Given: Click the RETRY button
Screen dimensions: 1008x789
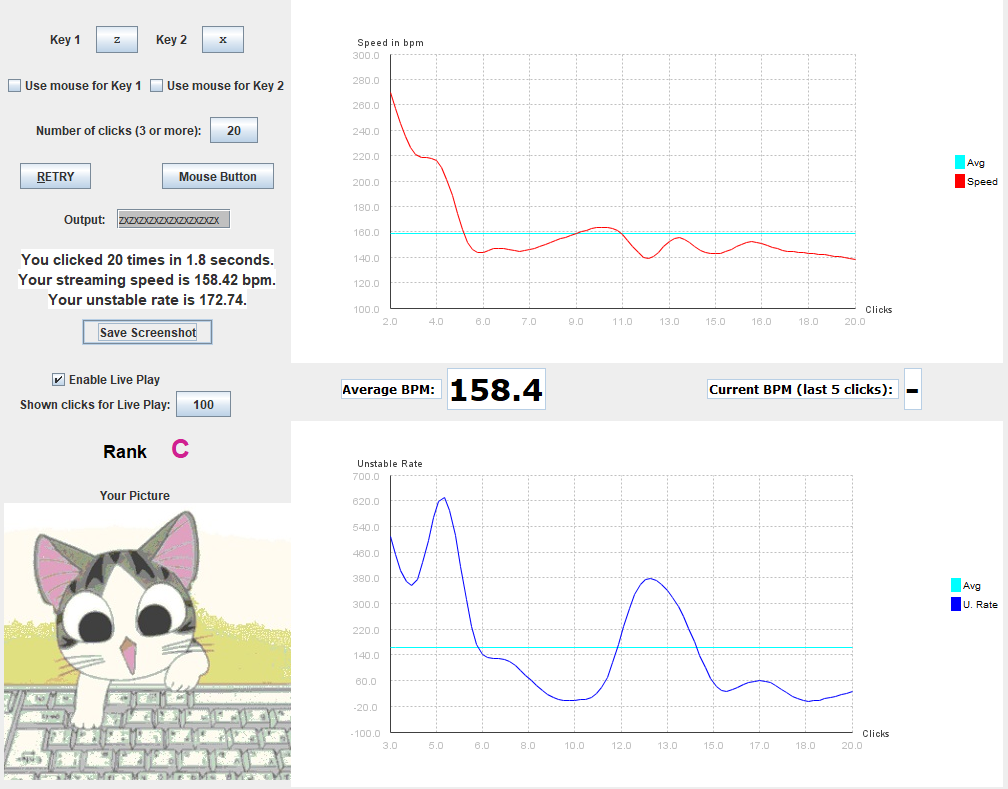Looking at the screenshot, I should pyautogui.click(x=55, y=176).
